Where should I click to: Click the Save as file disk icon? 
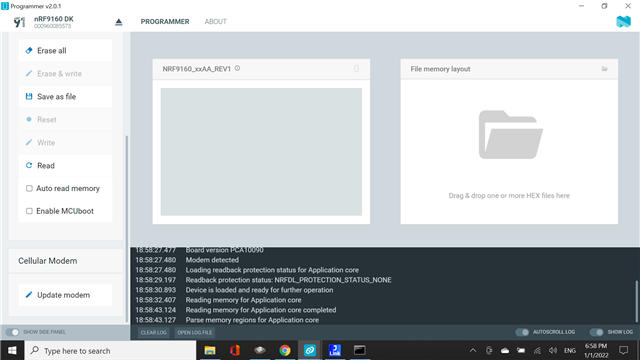coord(29,96)
